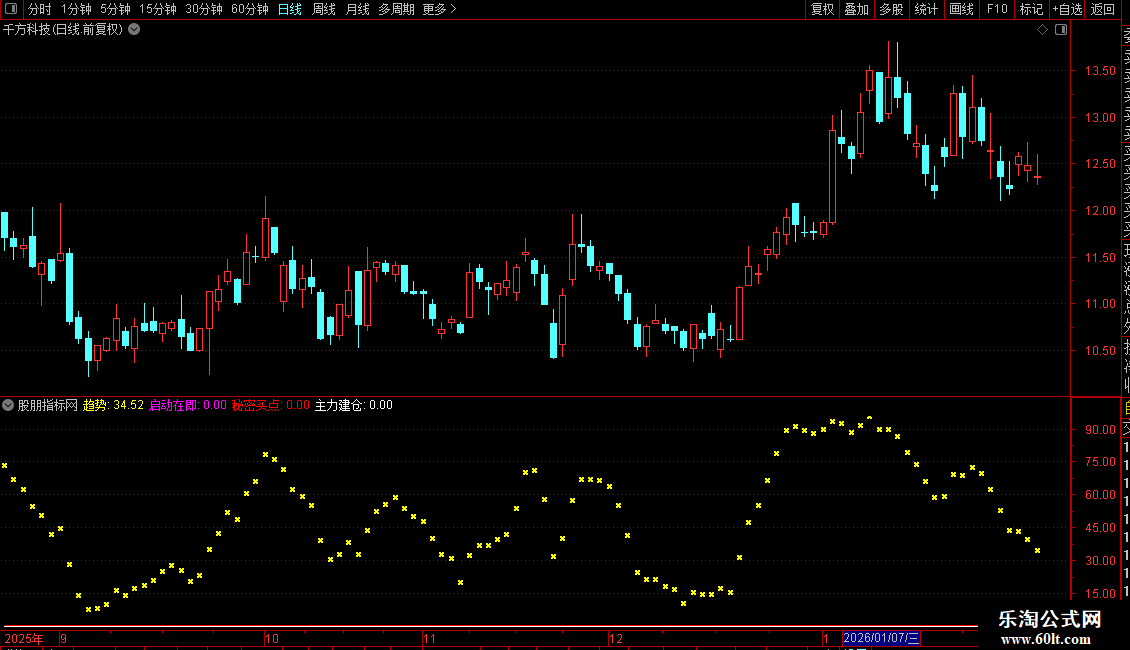Click the 返回 back button
This screenshot has width=1130, height=650.
click(x=1103, y=9)
